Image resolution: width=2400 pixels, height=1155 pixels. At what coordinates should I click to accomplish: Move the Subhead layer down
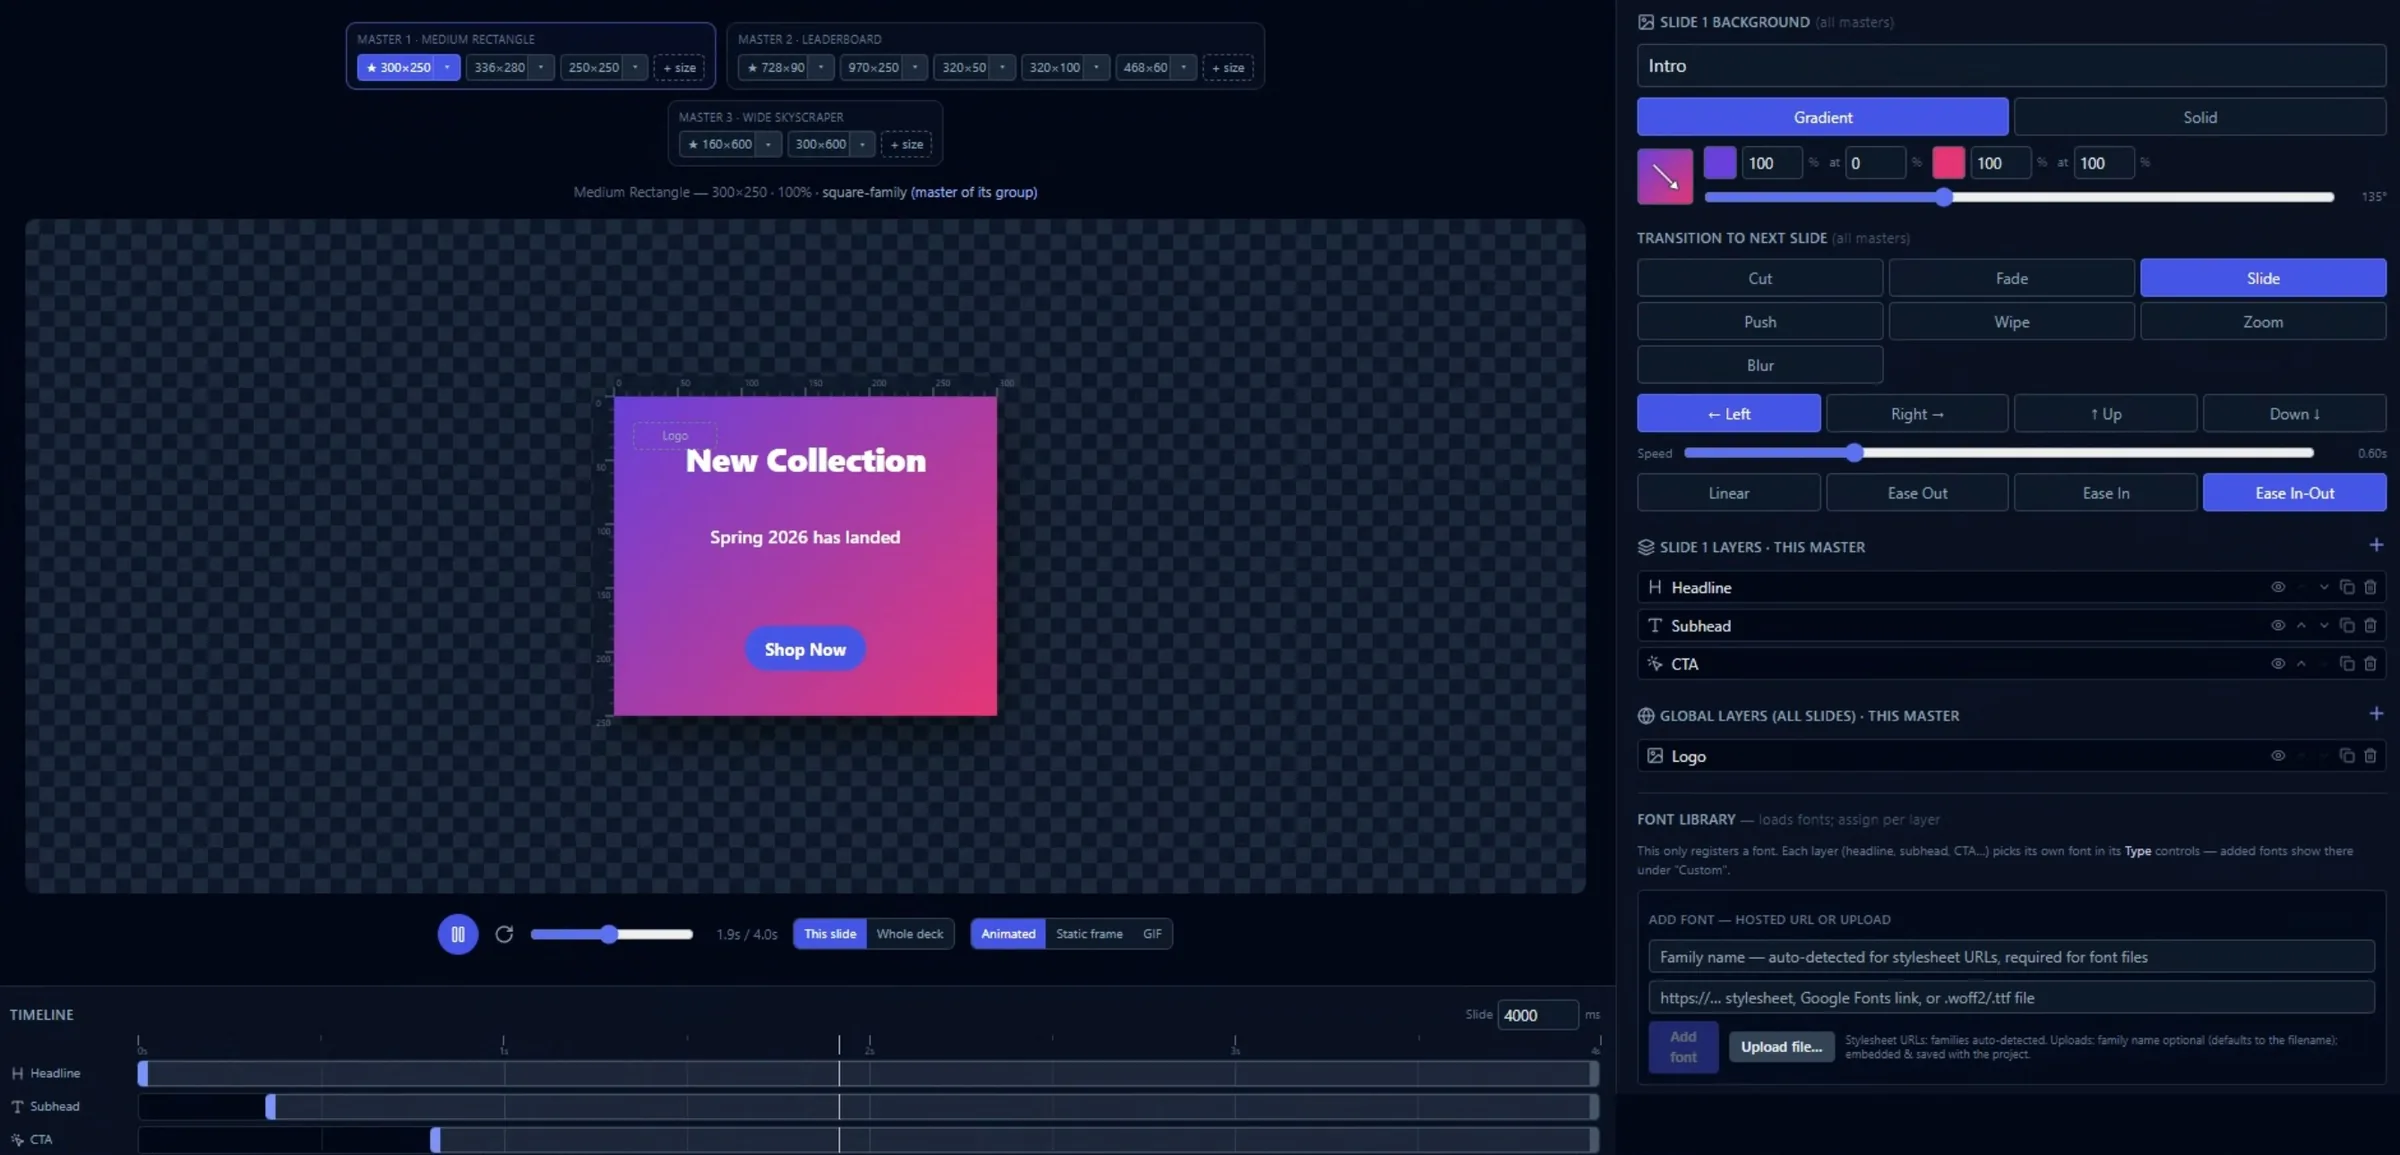[x=2324, y=625]
